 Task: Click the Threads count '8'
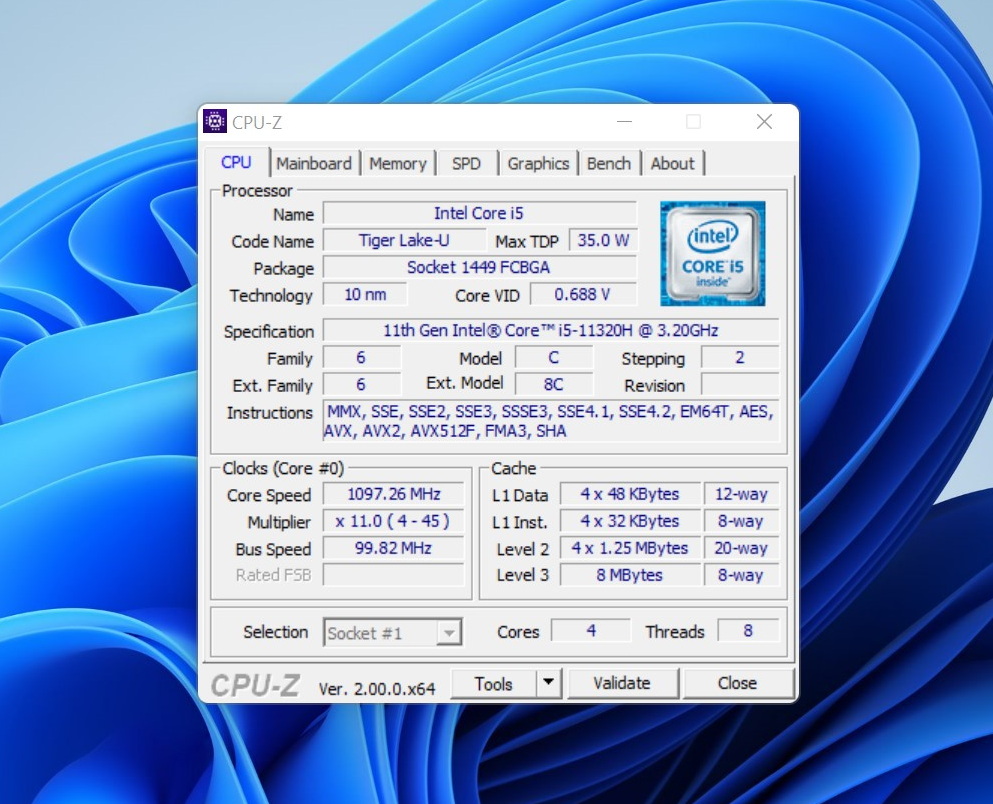pos(748,631)
